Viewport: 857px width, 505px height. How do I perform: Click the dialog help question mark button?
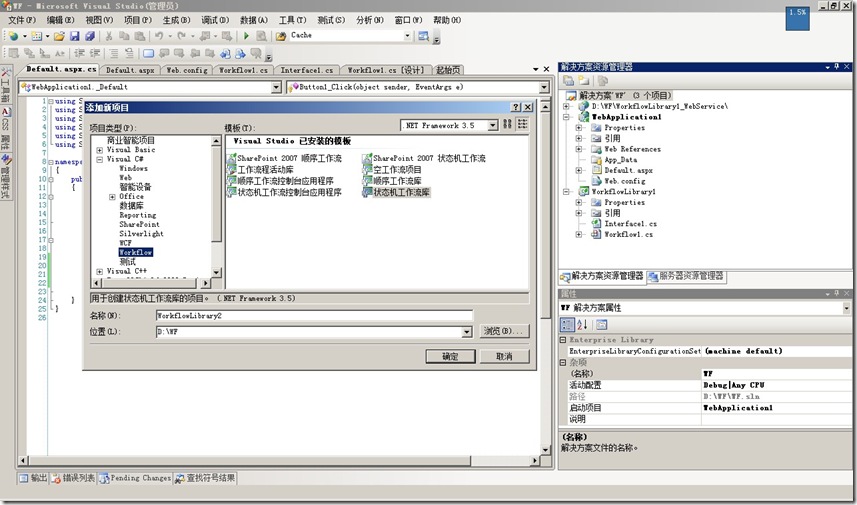[516, 107]
